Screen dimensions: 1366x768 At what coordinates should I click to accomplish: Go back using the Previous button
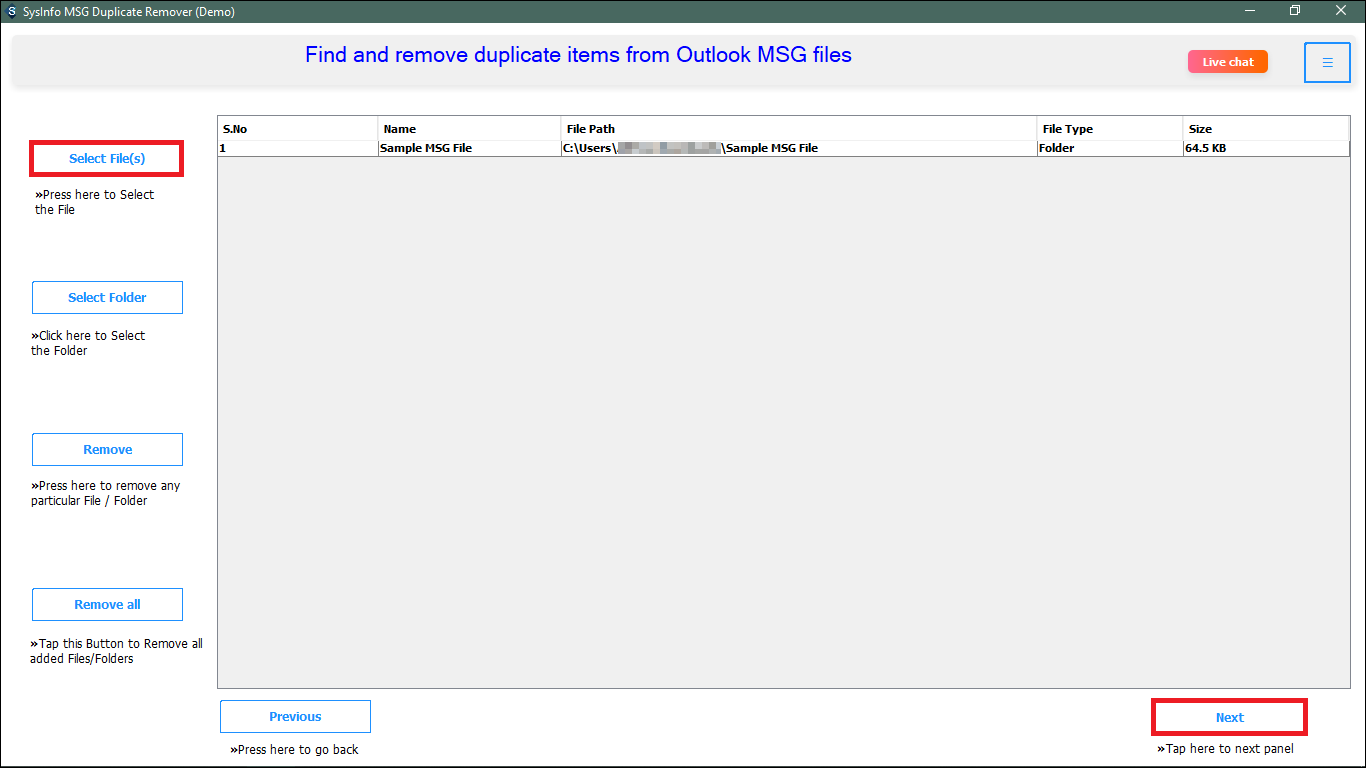(294, 716)
